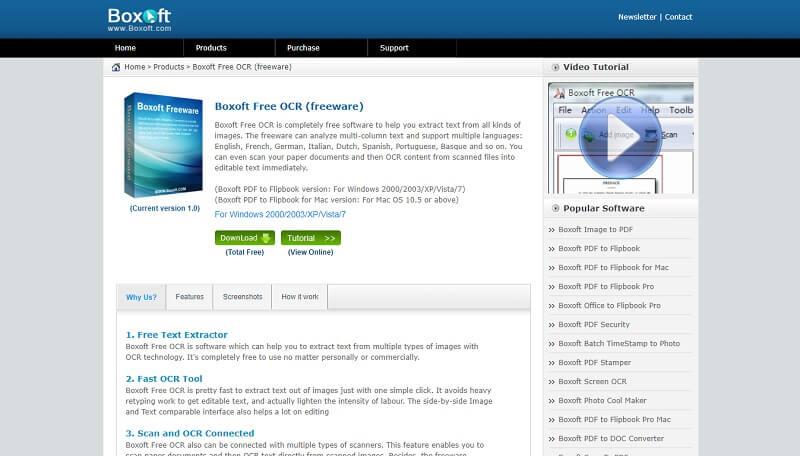Open the Newsletter link

pos(637,17)
